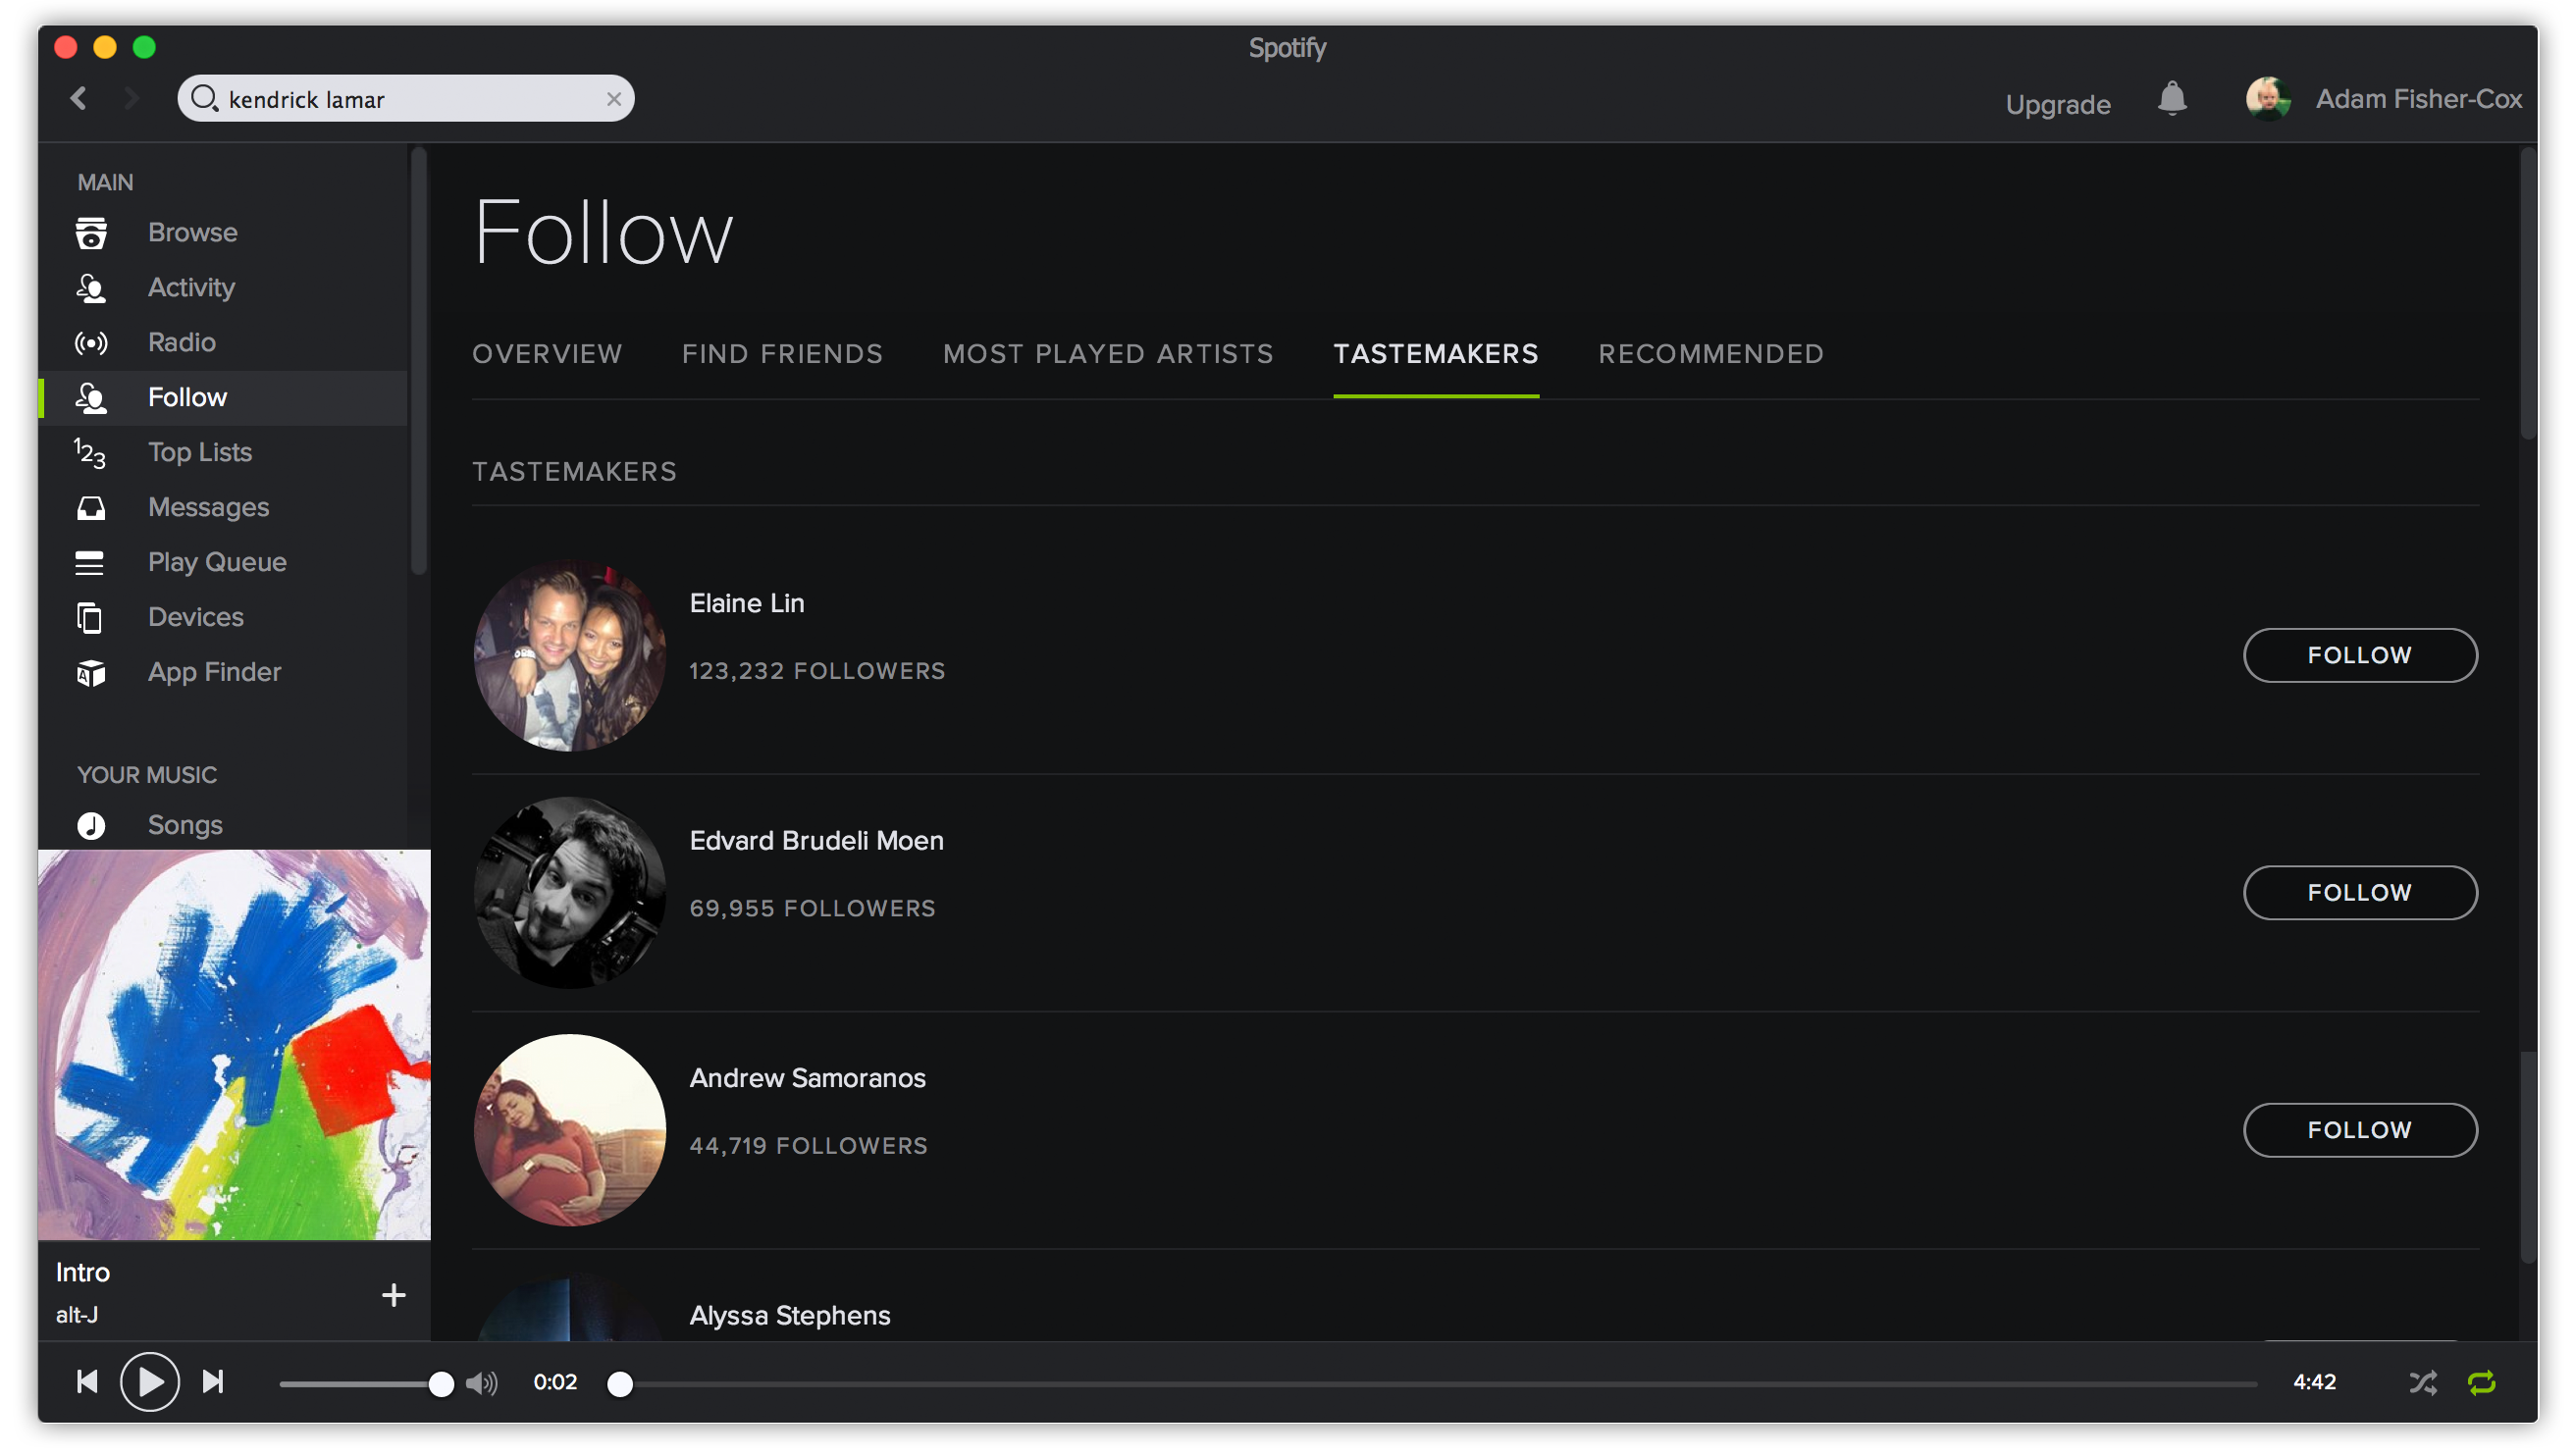The image size is (2575, 1456).
Task: Open user profile avatar picture
Action: [x=2268, y=99]
